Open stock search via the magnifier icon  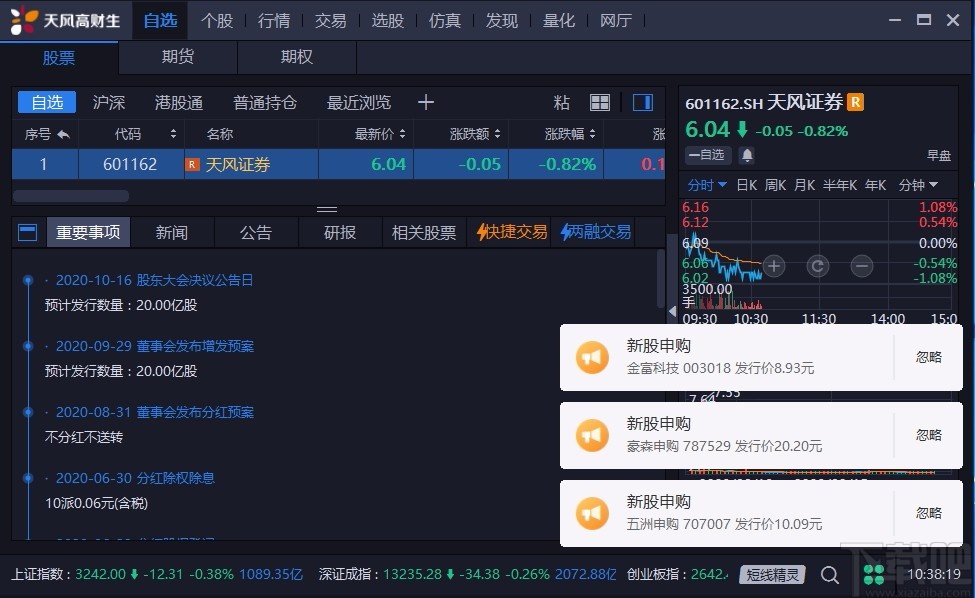coord(830,575)
